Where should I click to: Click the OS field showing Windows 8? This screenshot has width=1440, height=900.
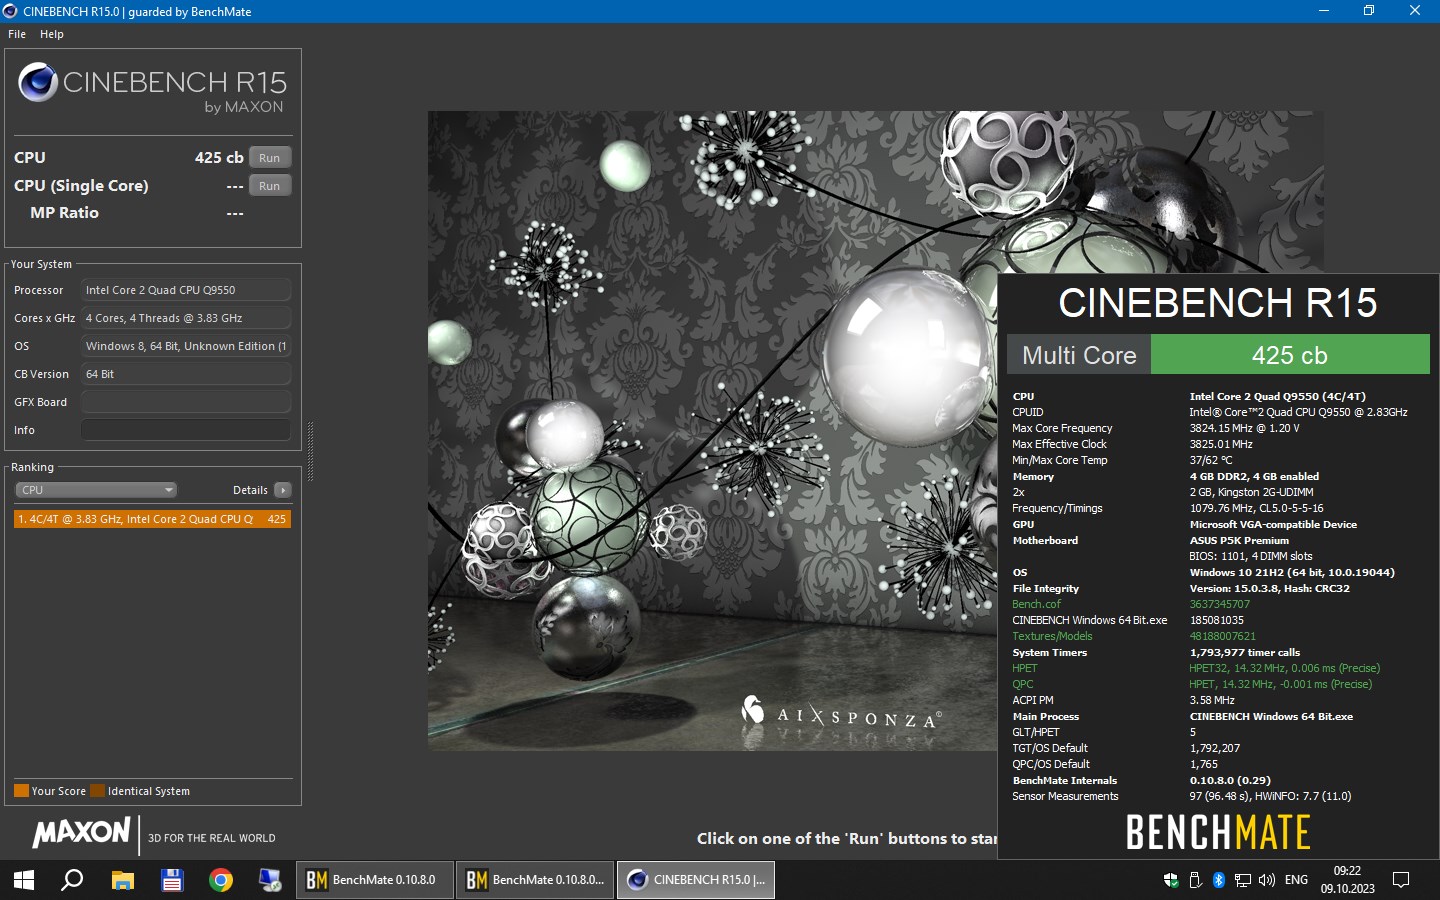(x=186, y=346)
